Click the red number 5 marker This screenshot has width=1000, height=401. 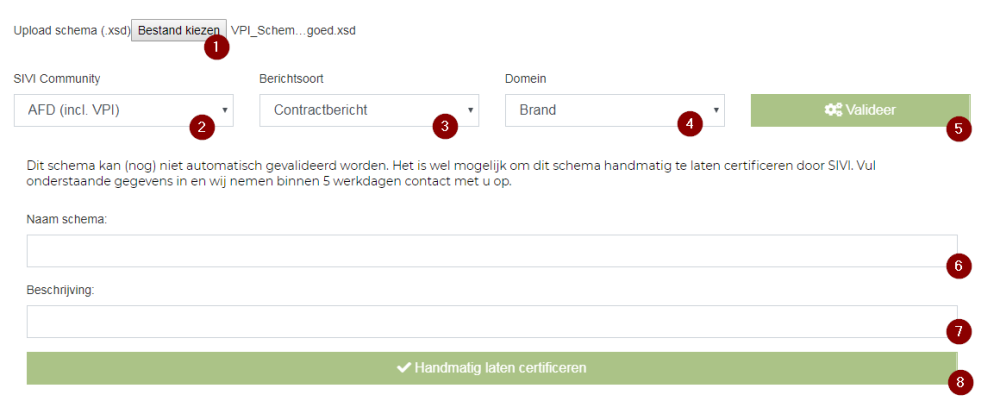958,128
